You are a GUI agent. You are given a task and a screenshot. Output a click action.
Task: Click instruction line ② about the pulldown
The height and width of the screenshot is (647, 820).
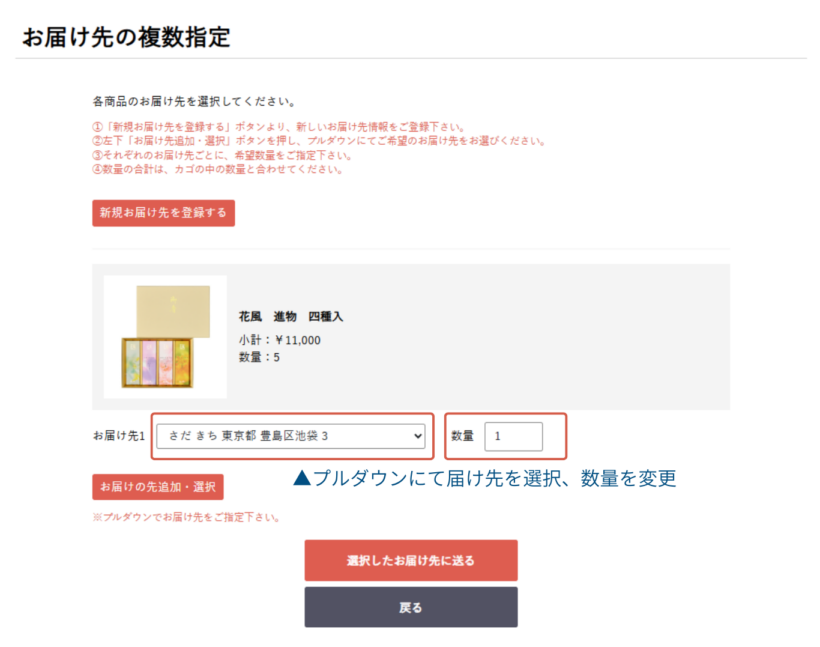point(318,141)
